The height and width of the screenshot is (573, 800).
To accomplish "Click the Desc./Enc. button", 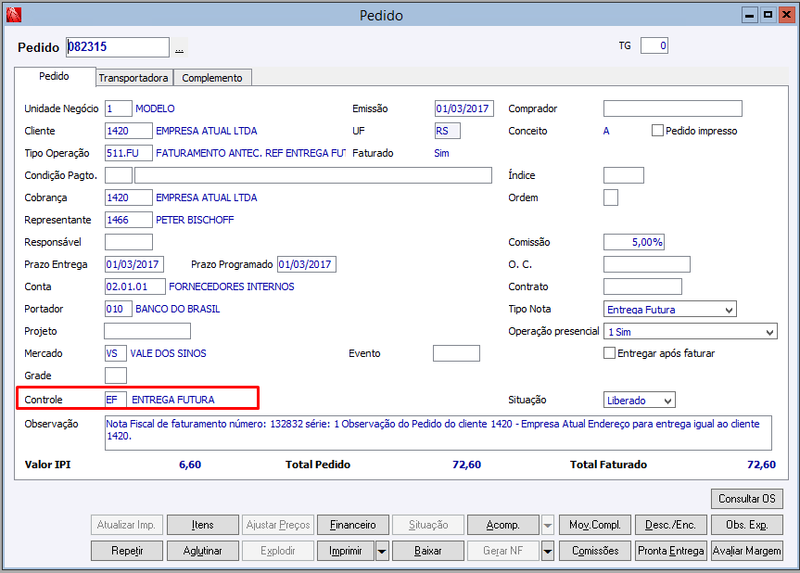I will click(x=670, y=525).
